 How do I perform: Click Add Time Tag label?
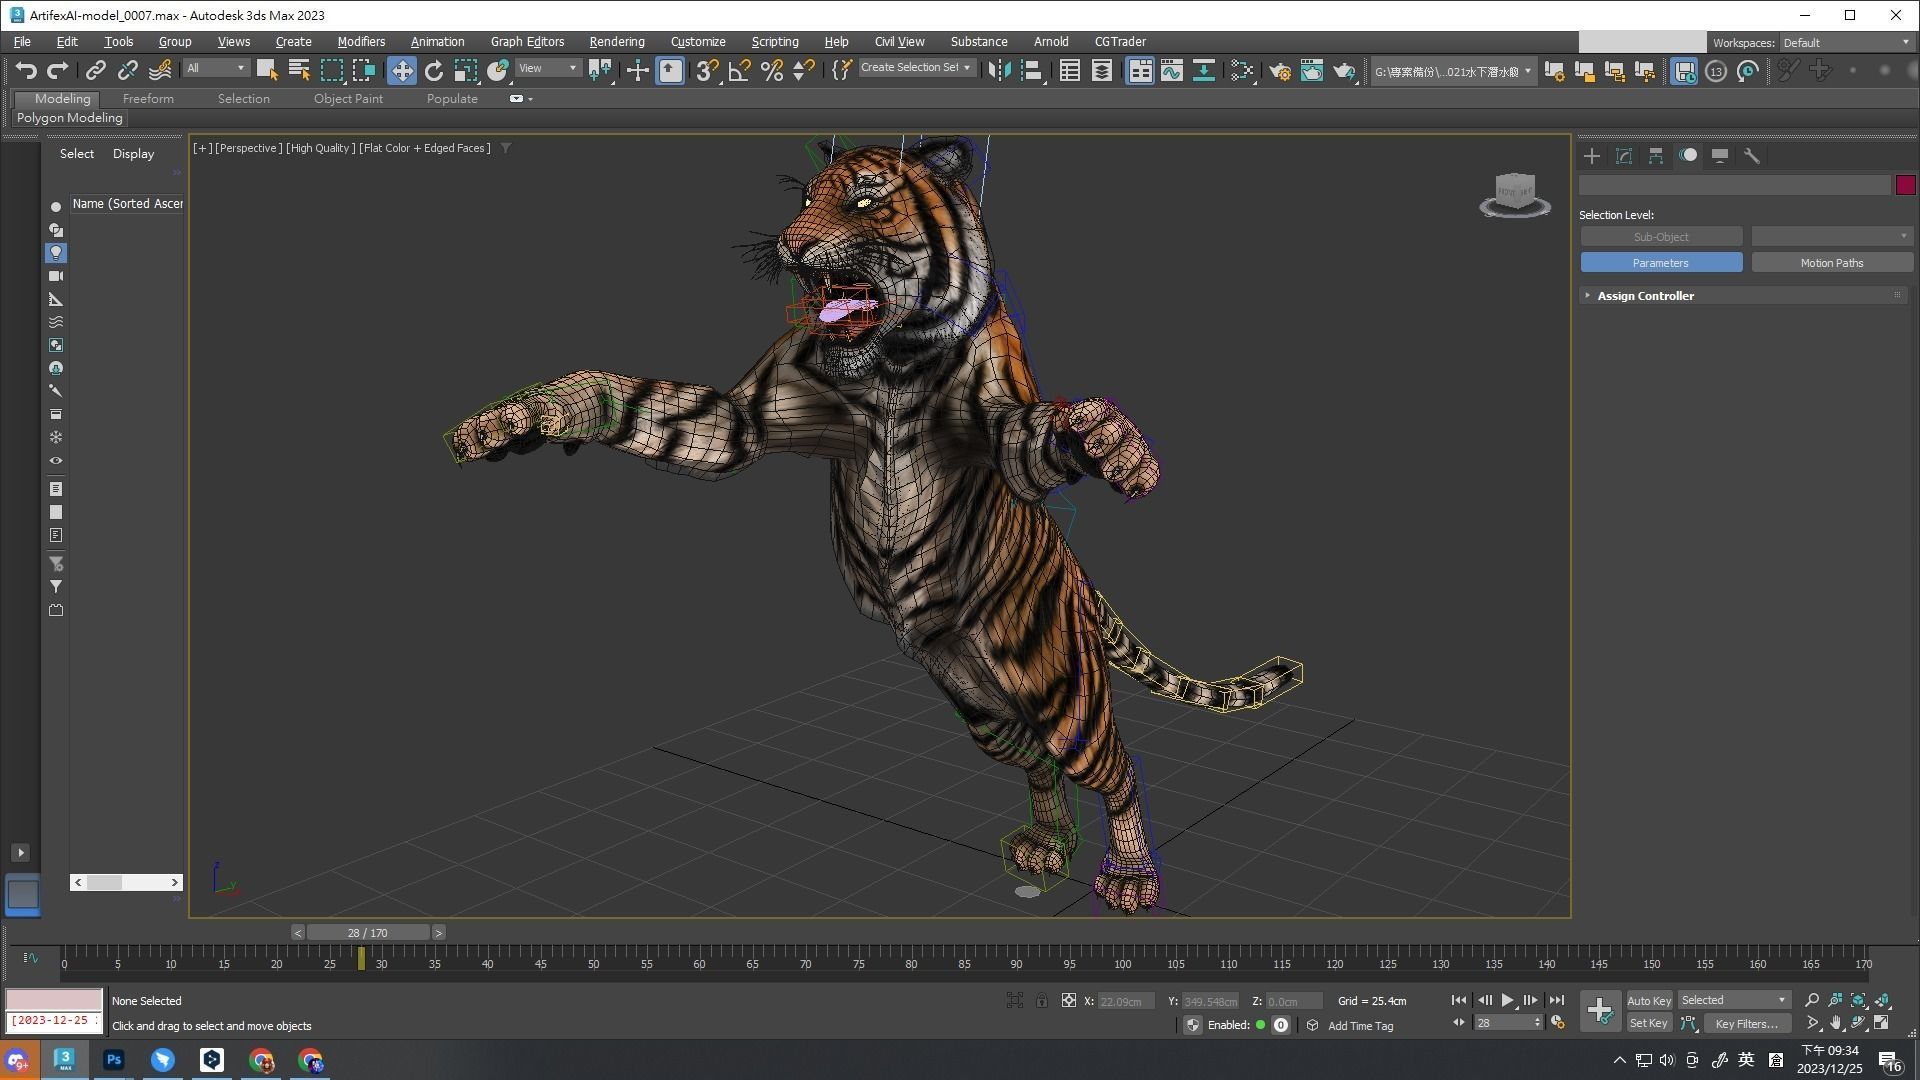(x=1360, y=1026)
